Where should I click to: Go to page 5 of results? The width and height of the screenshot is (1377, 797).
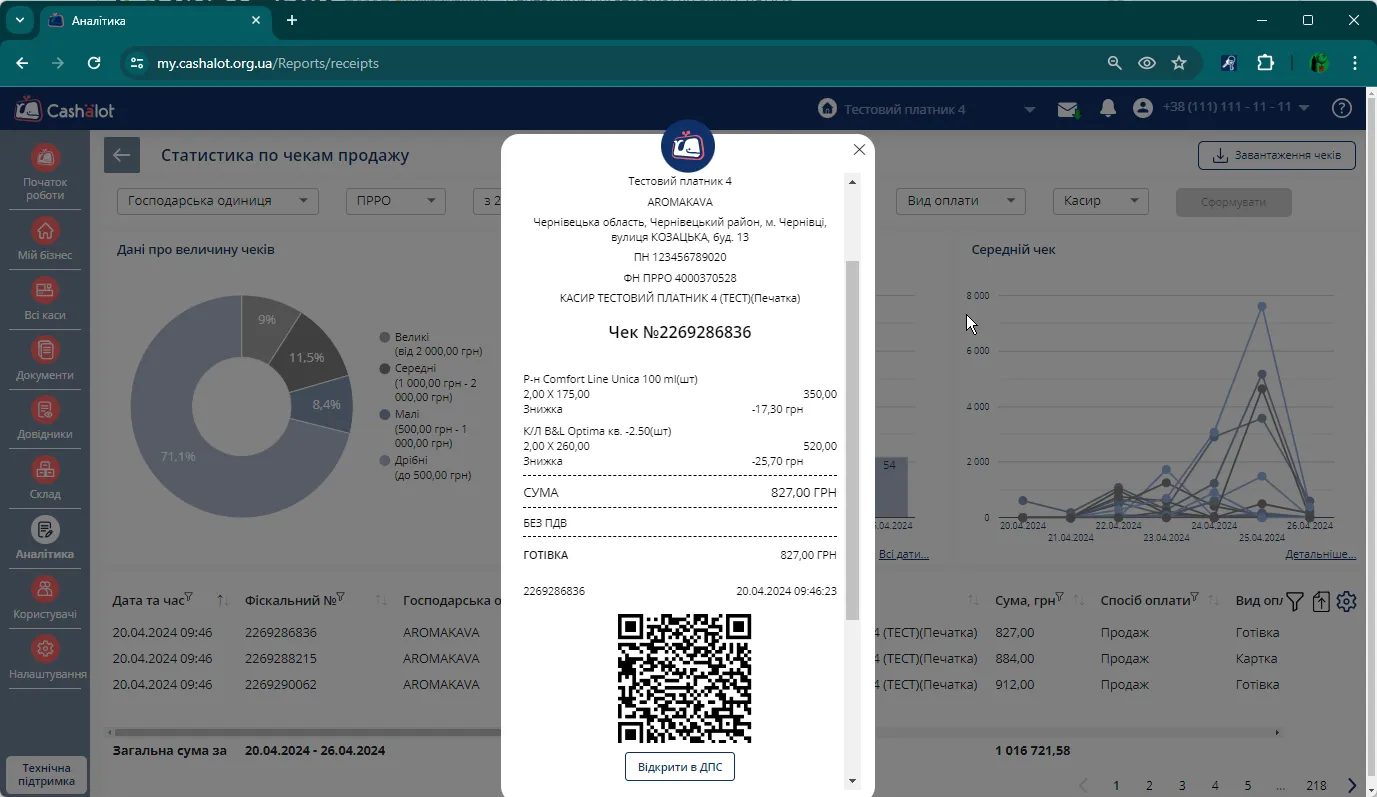click(1248, 786)
